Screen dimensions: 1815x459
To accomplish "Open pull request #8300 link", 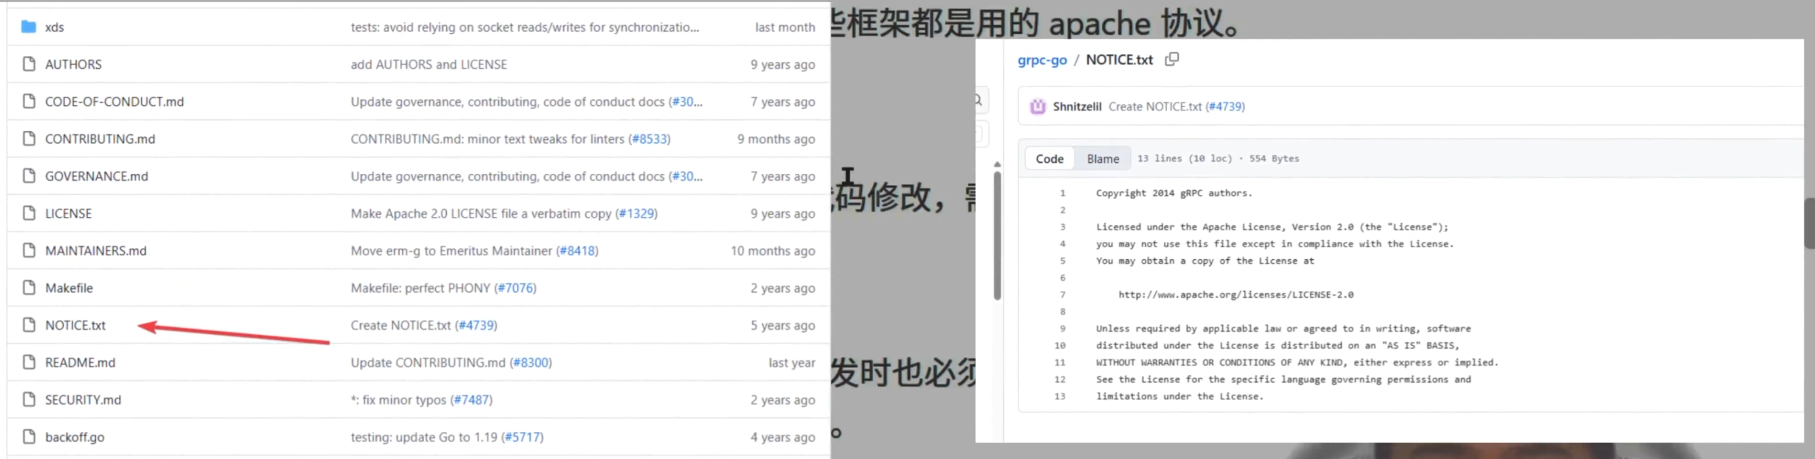I will pyautogui.click(x=531, y=362).
